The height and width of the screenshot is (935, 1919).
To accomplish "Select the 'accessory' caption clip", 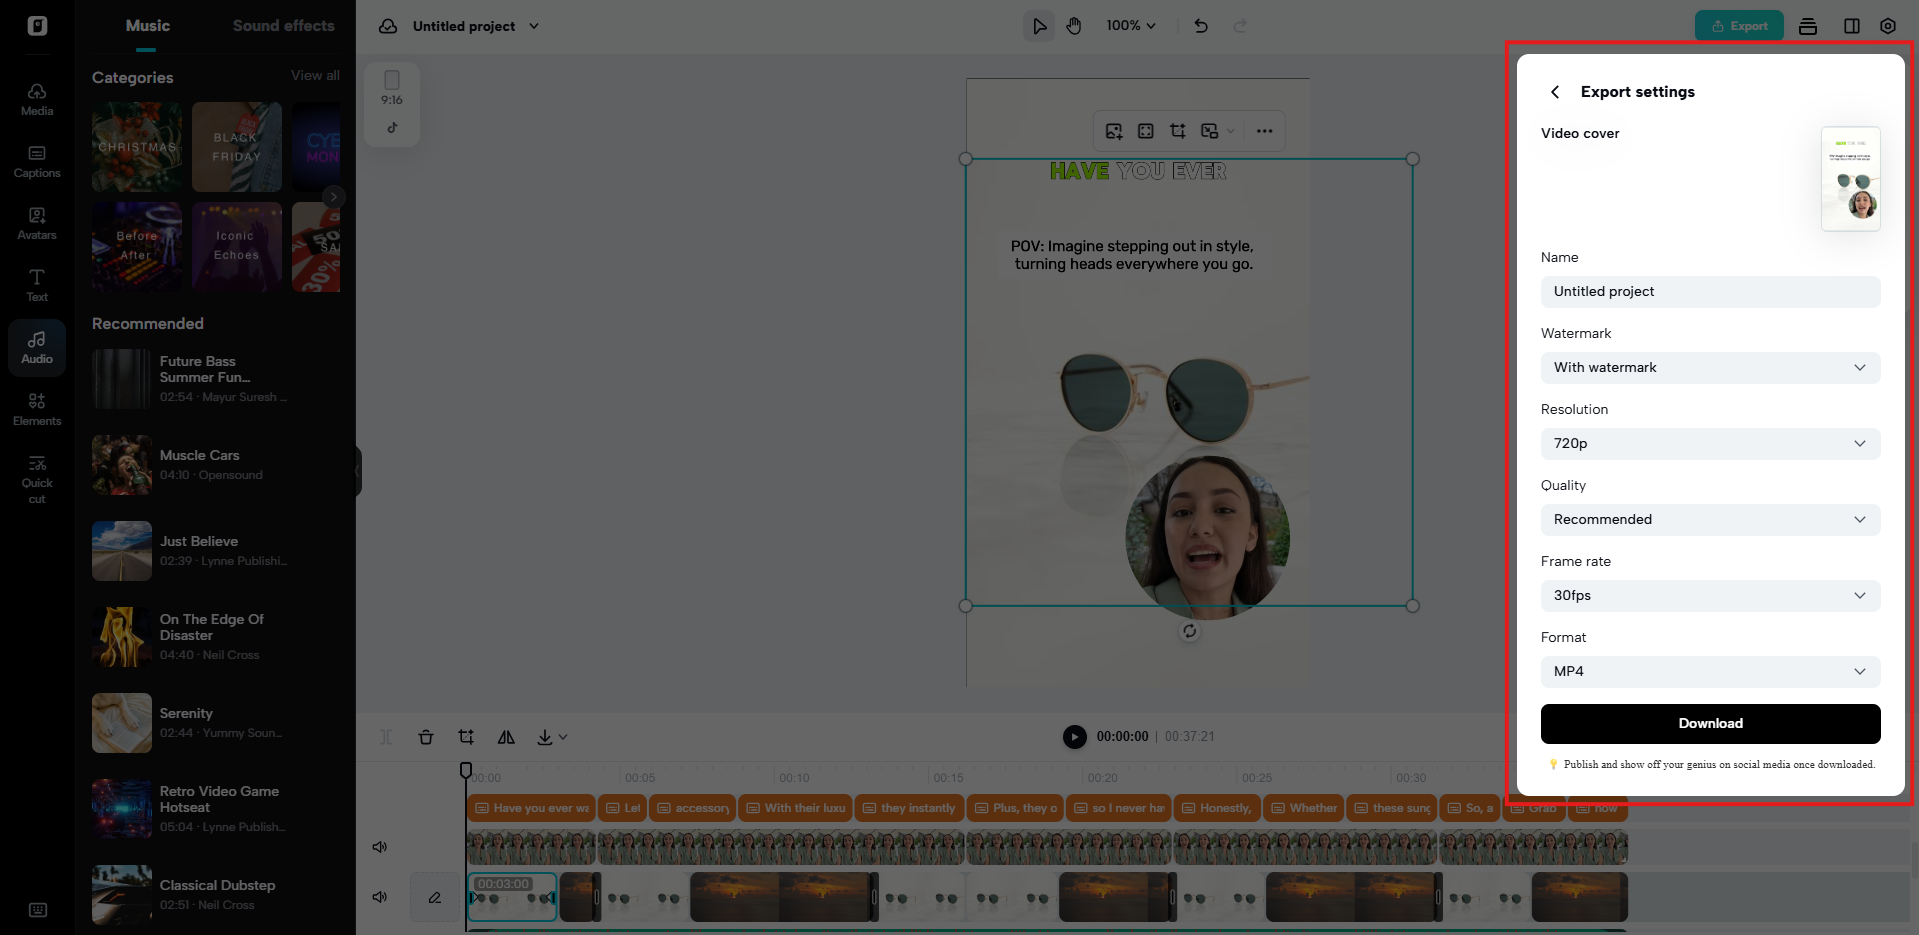I will tap(693, 808).
